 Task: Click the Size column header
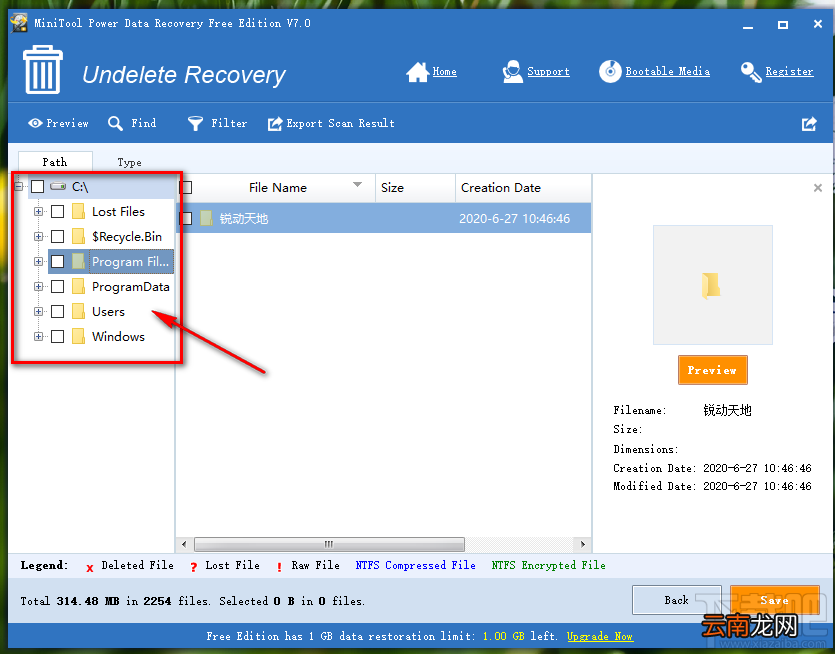[x=415, y=187]
